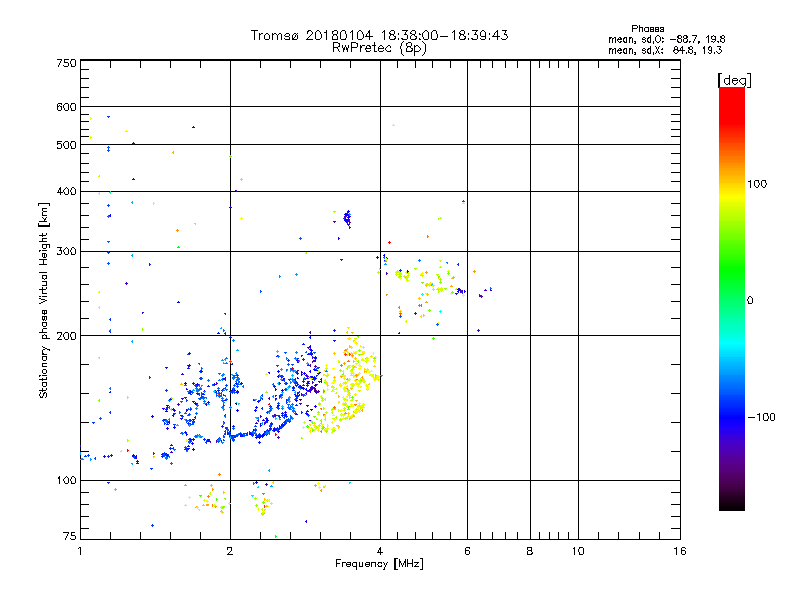Click the 'Phases' header text

pyautogui.click(x=647, y=29)
